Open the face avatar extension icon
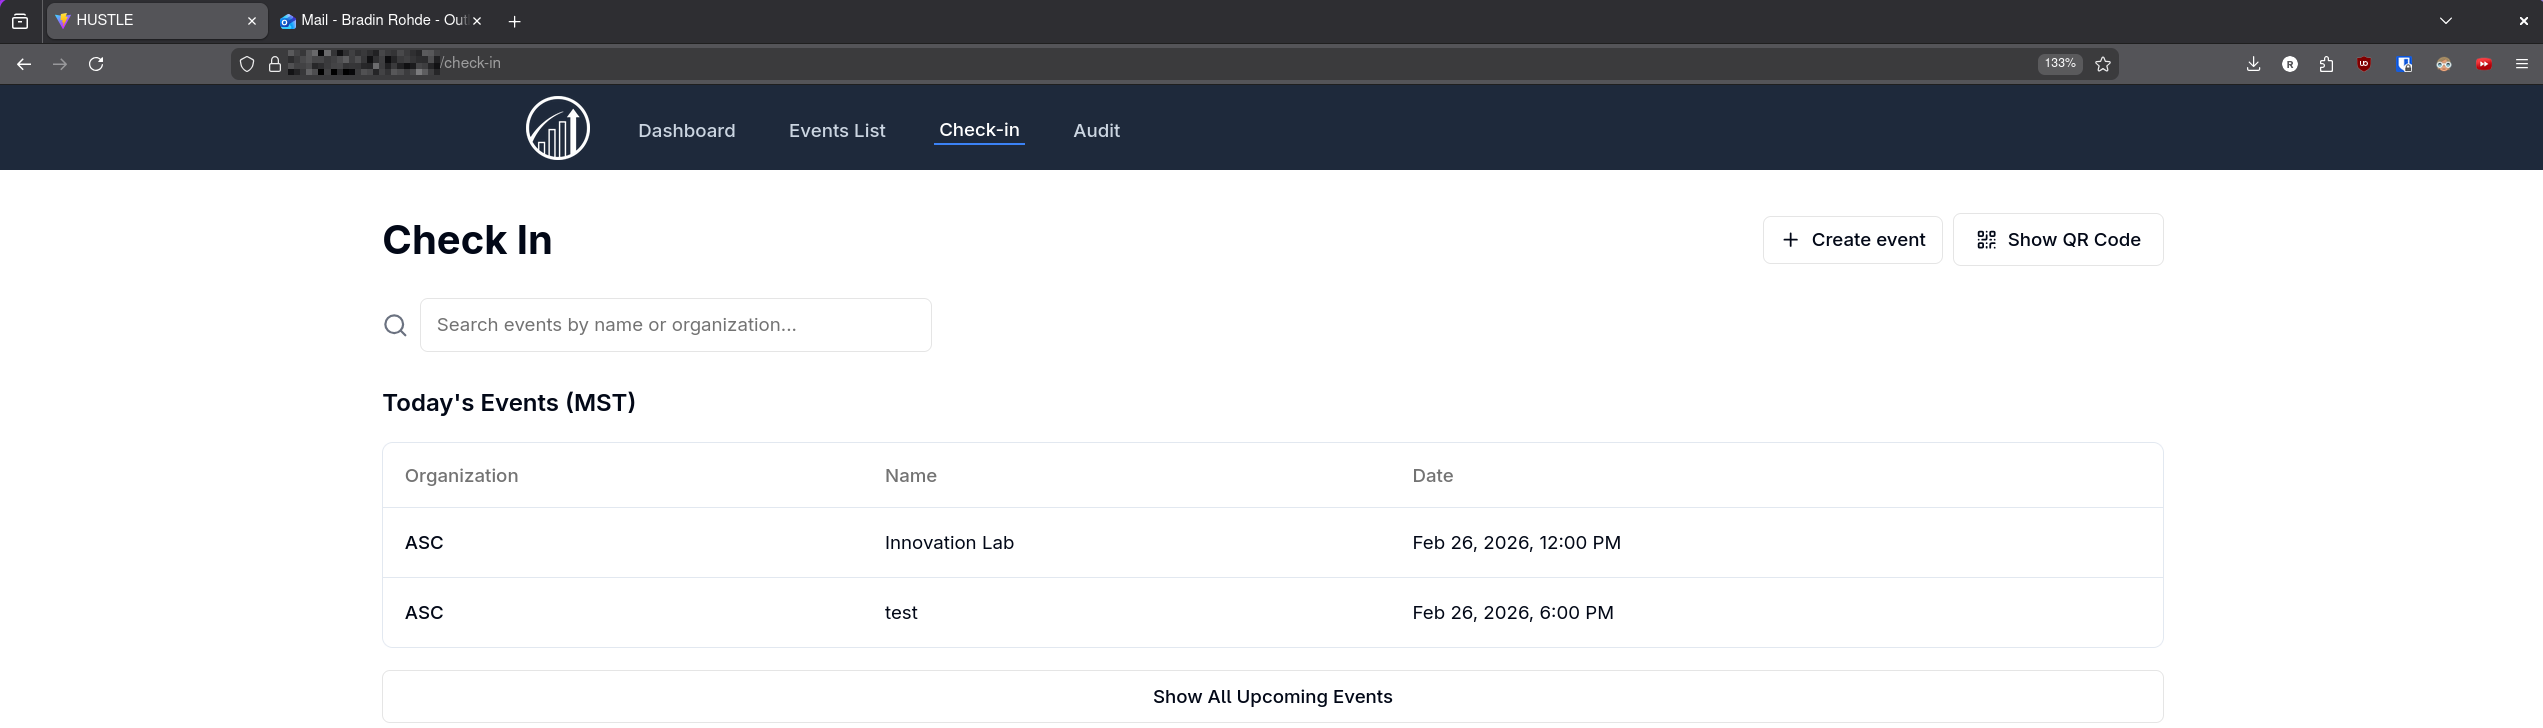The height and width of the screenshot is (728, 2543). pos(2444,64)
